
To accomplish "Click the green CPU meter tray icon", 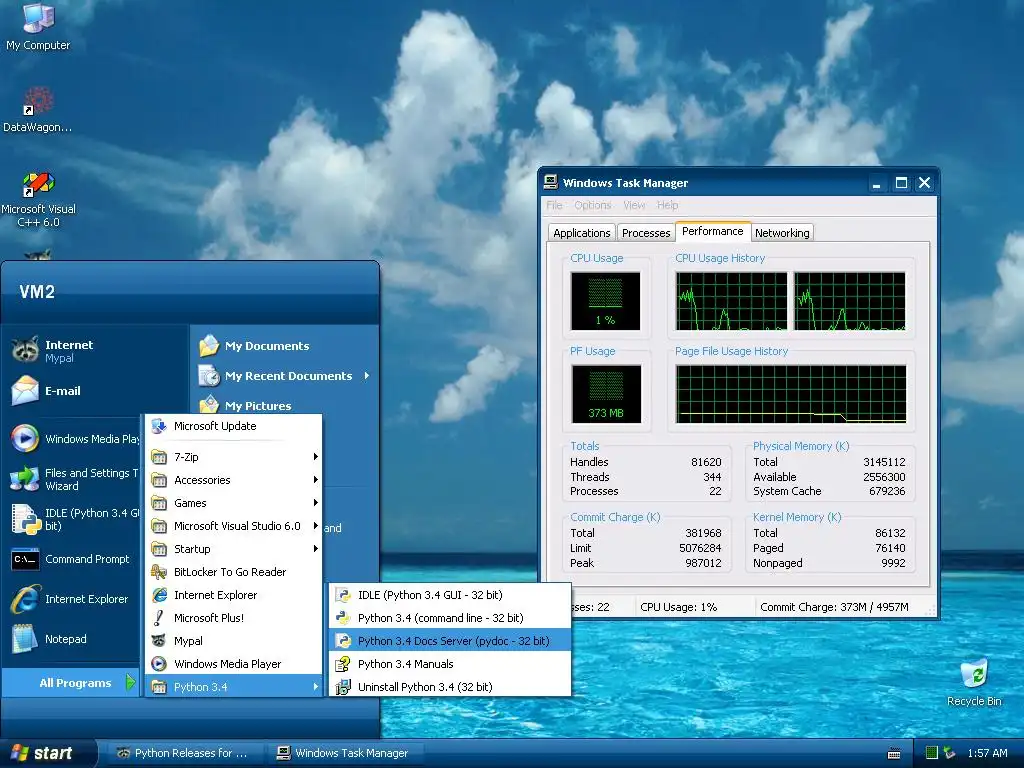I will (931, 753).
